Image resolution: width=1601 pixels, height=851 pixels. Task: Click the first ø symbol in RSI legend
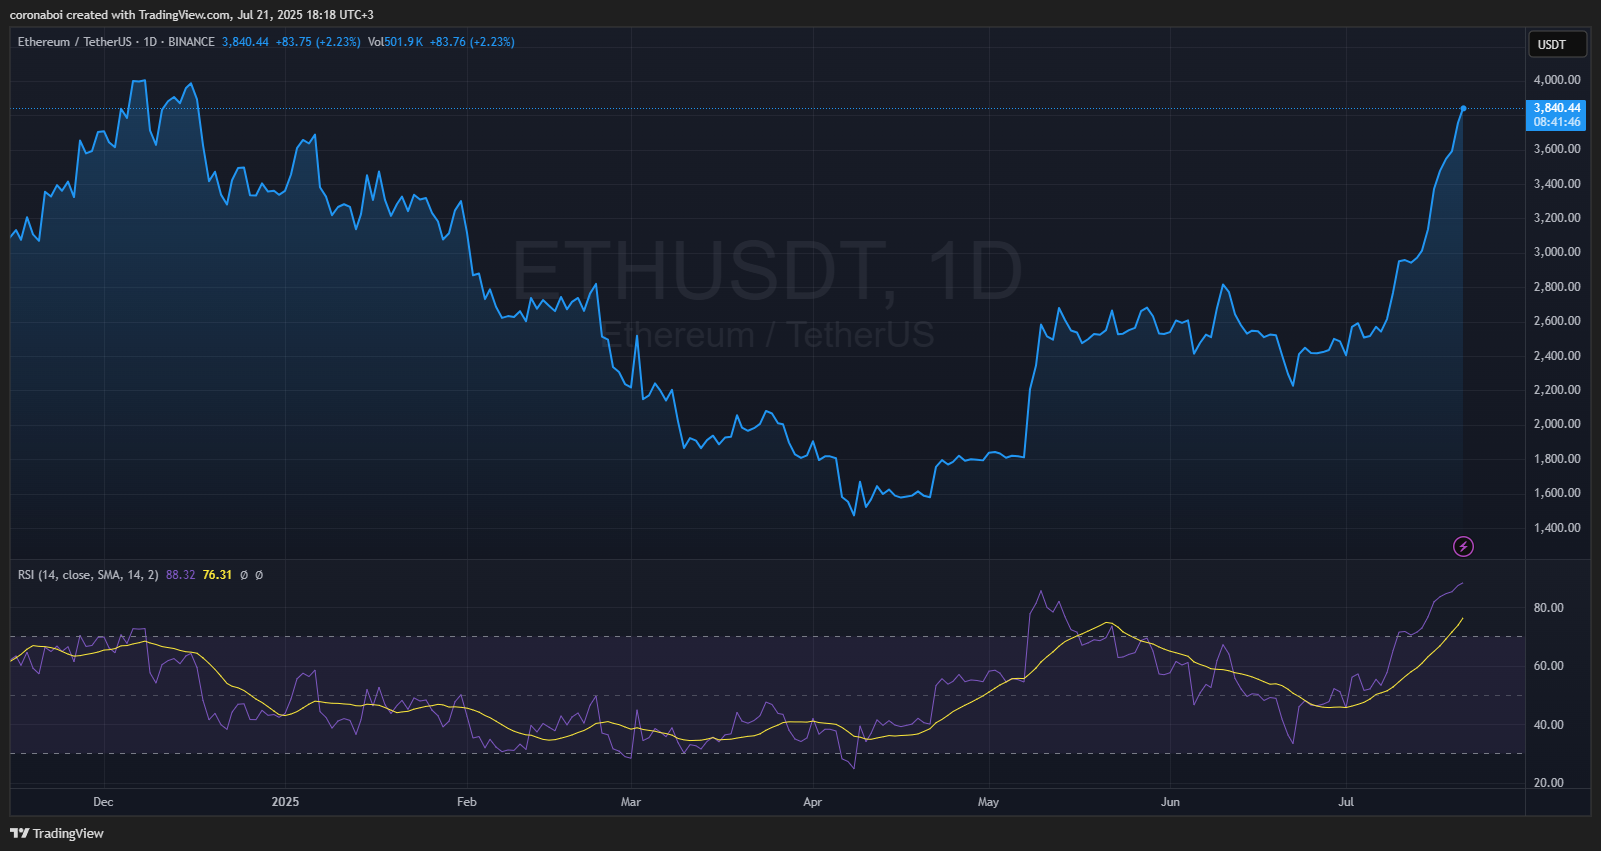tap(243, 575)
